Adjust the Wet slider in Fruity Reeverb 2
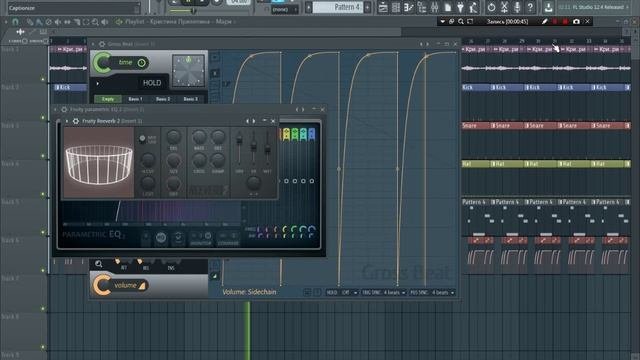Image resolution: width=640 pixels, height=360 pixels. click(267, 149)
